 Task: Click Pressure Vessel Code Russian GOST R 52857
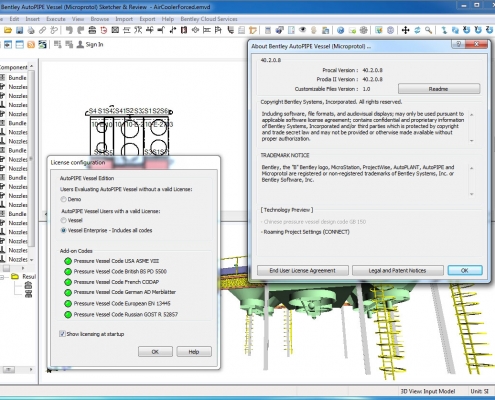click(x=126, y=314)
